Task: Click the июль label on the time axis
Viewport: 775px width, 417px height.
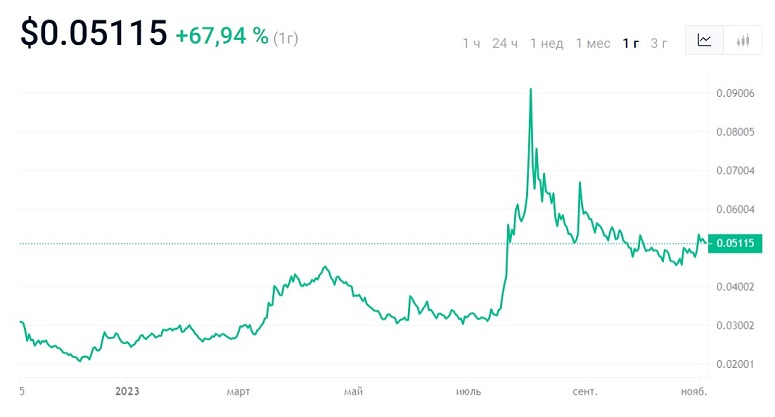Action: point(465,391)
